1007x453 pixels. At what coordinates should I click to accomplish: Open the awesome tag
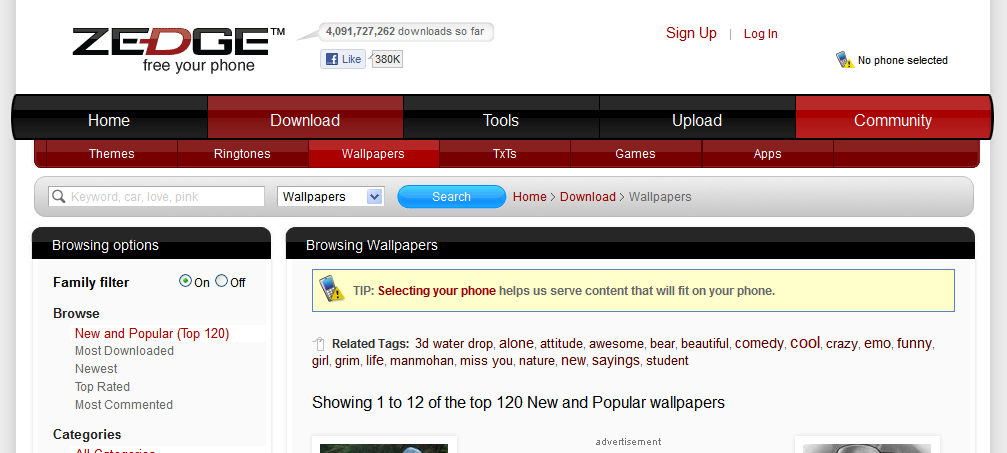616,344
